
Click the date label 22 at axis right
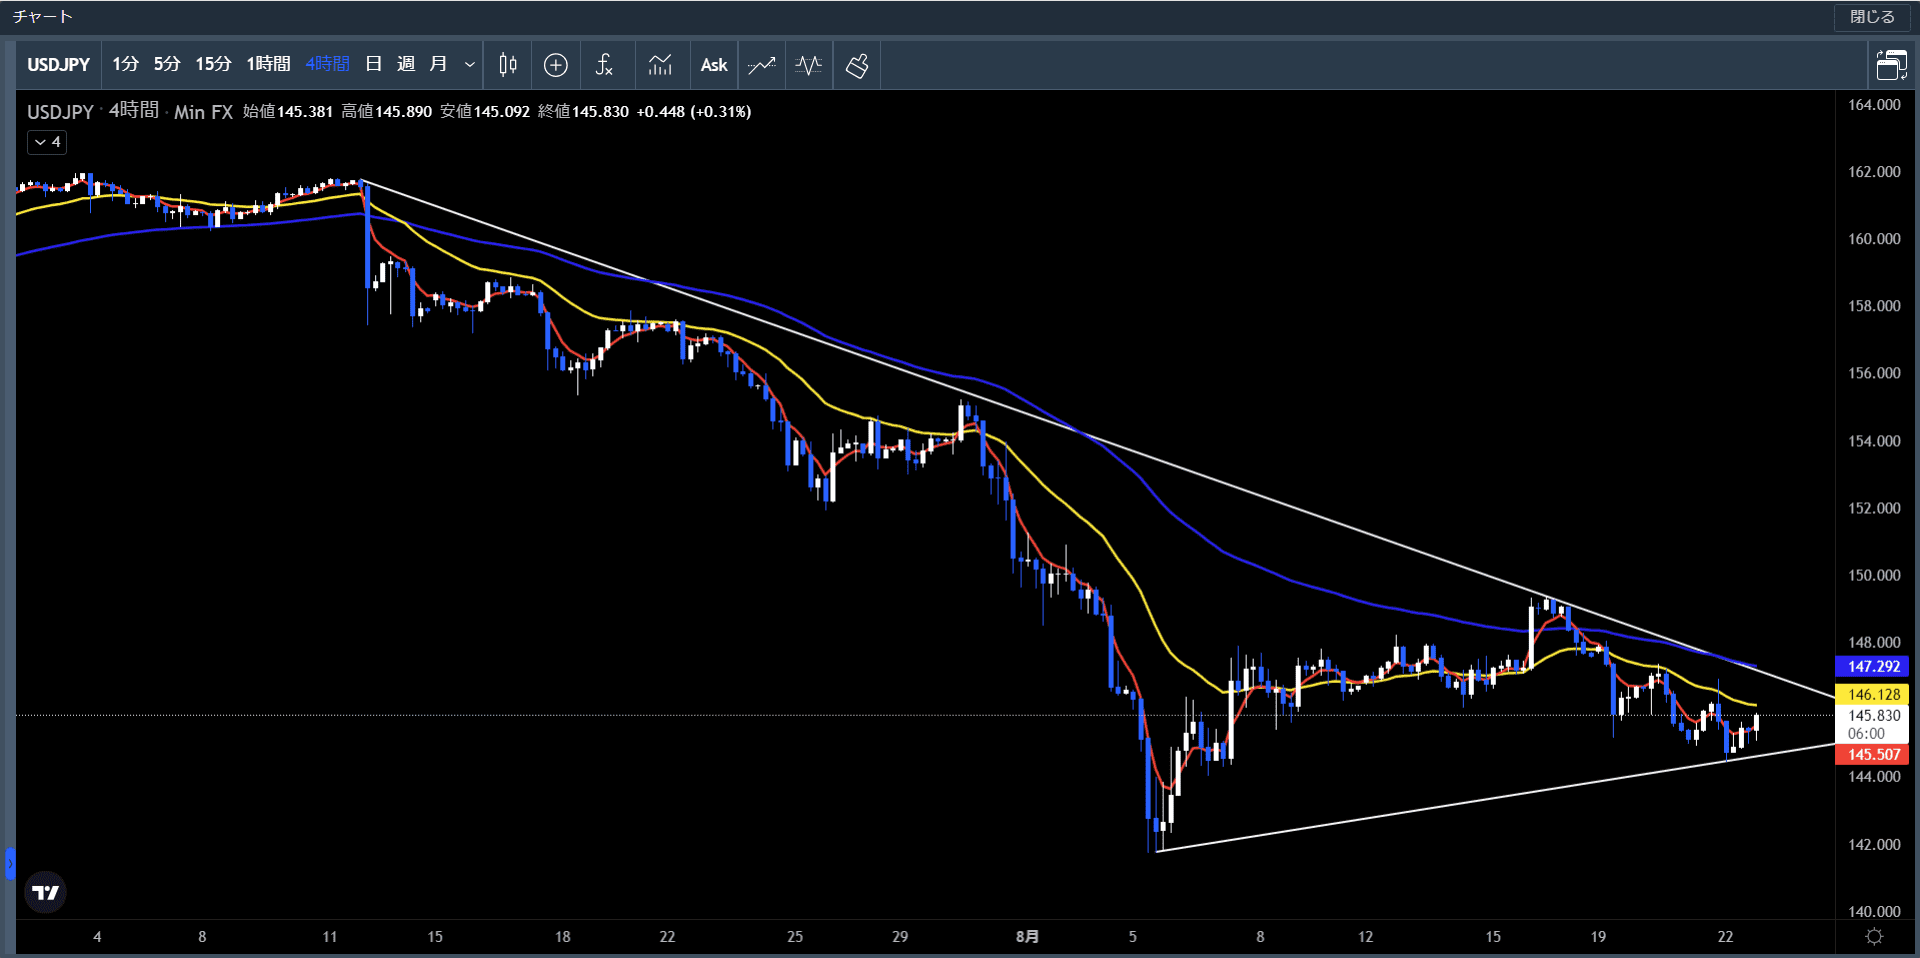(1725, 937)
